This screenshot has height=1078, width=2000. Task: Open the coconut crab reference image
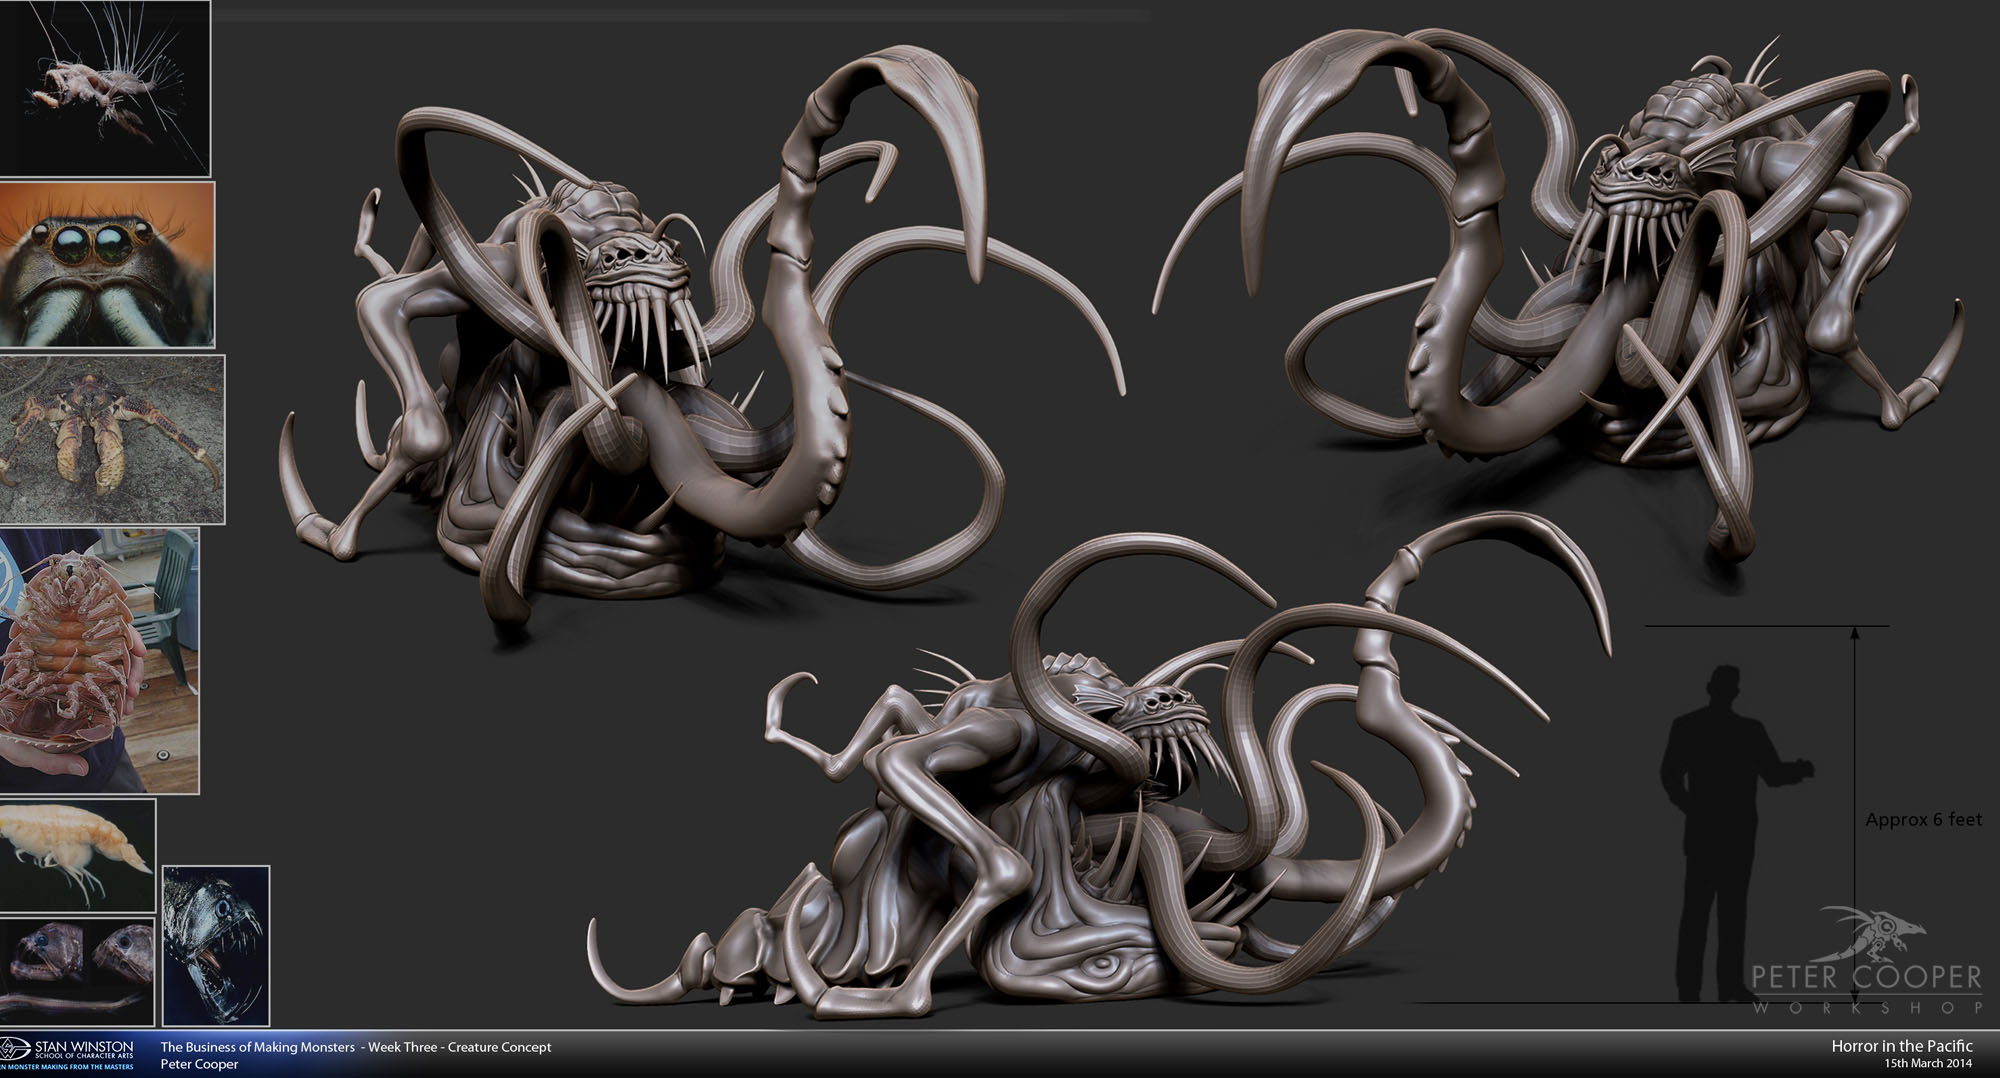[x=112, y=439]
